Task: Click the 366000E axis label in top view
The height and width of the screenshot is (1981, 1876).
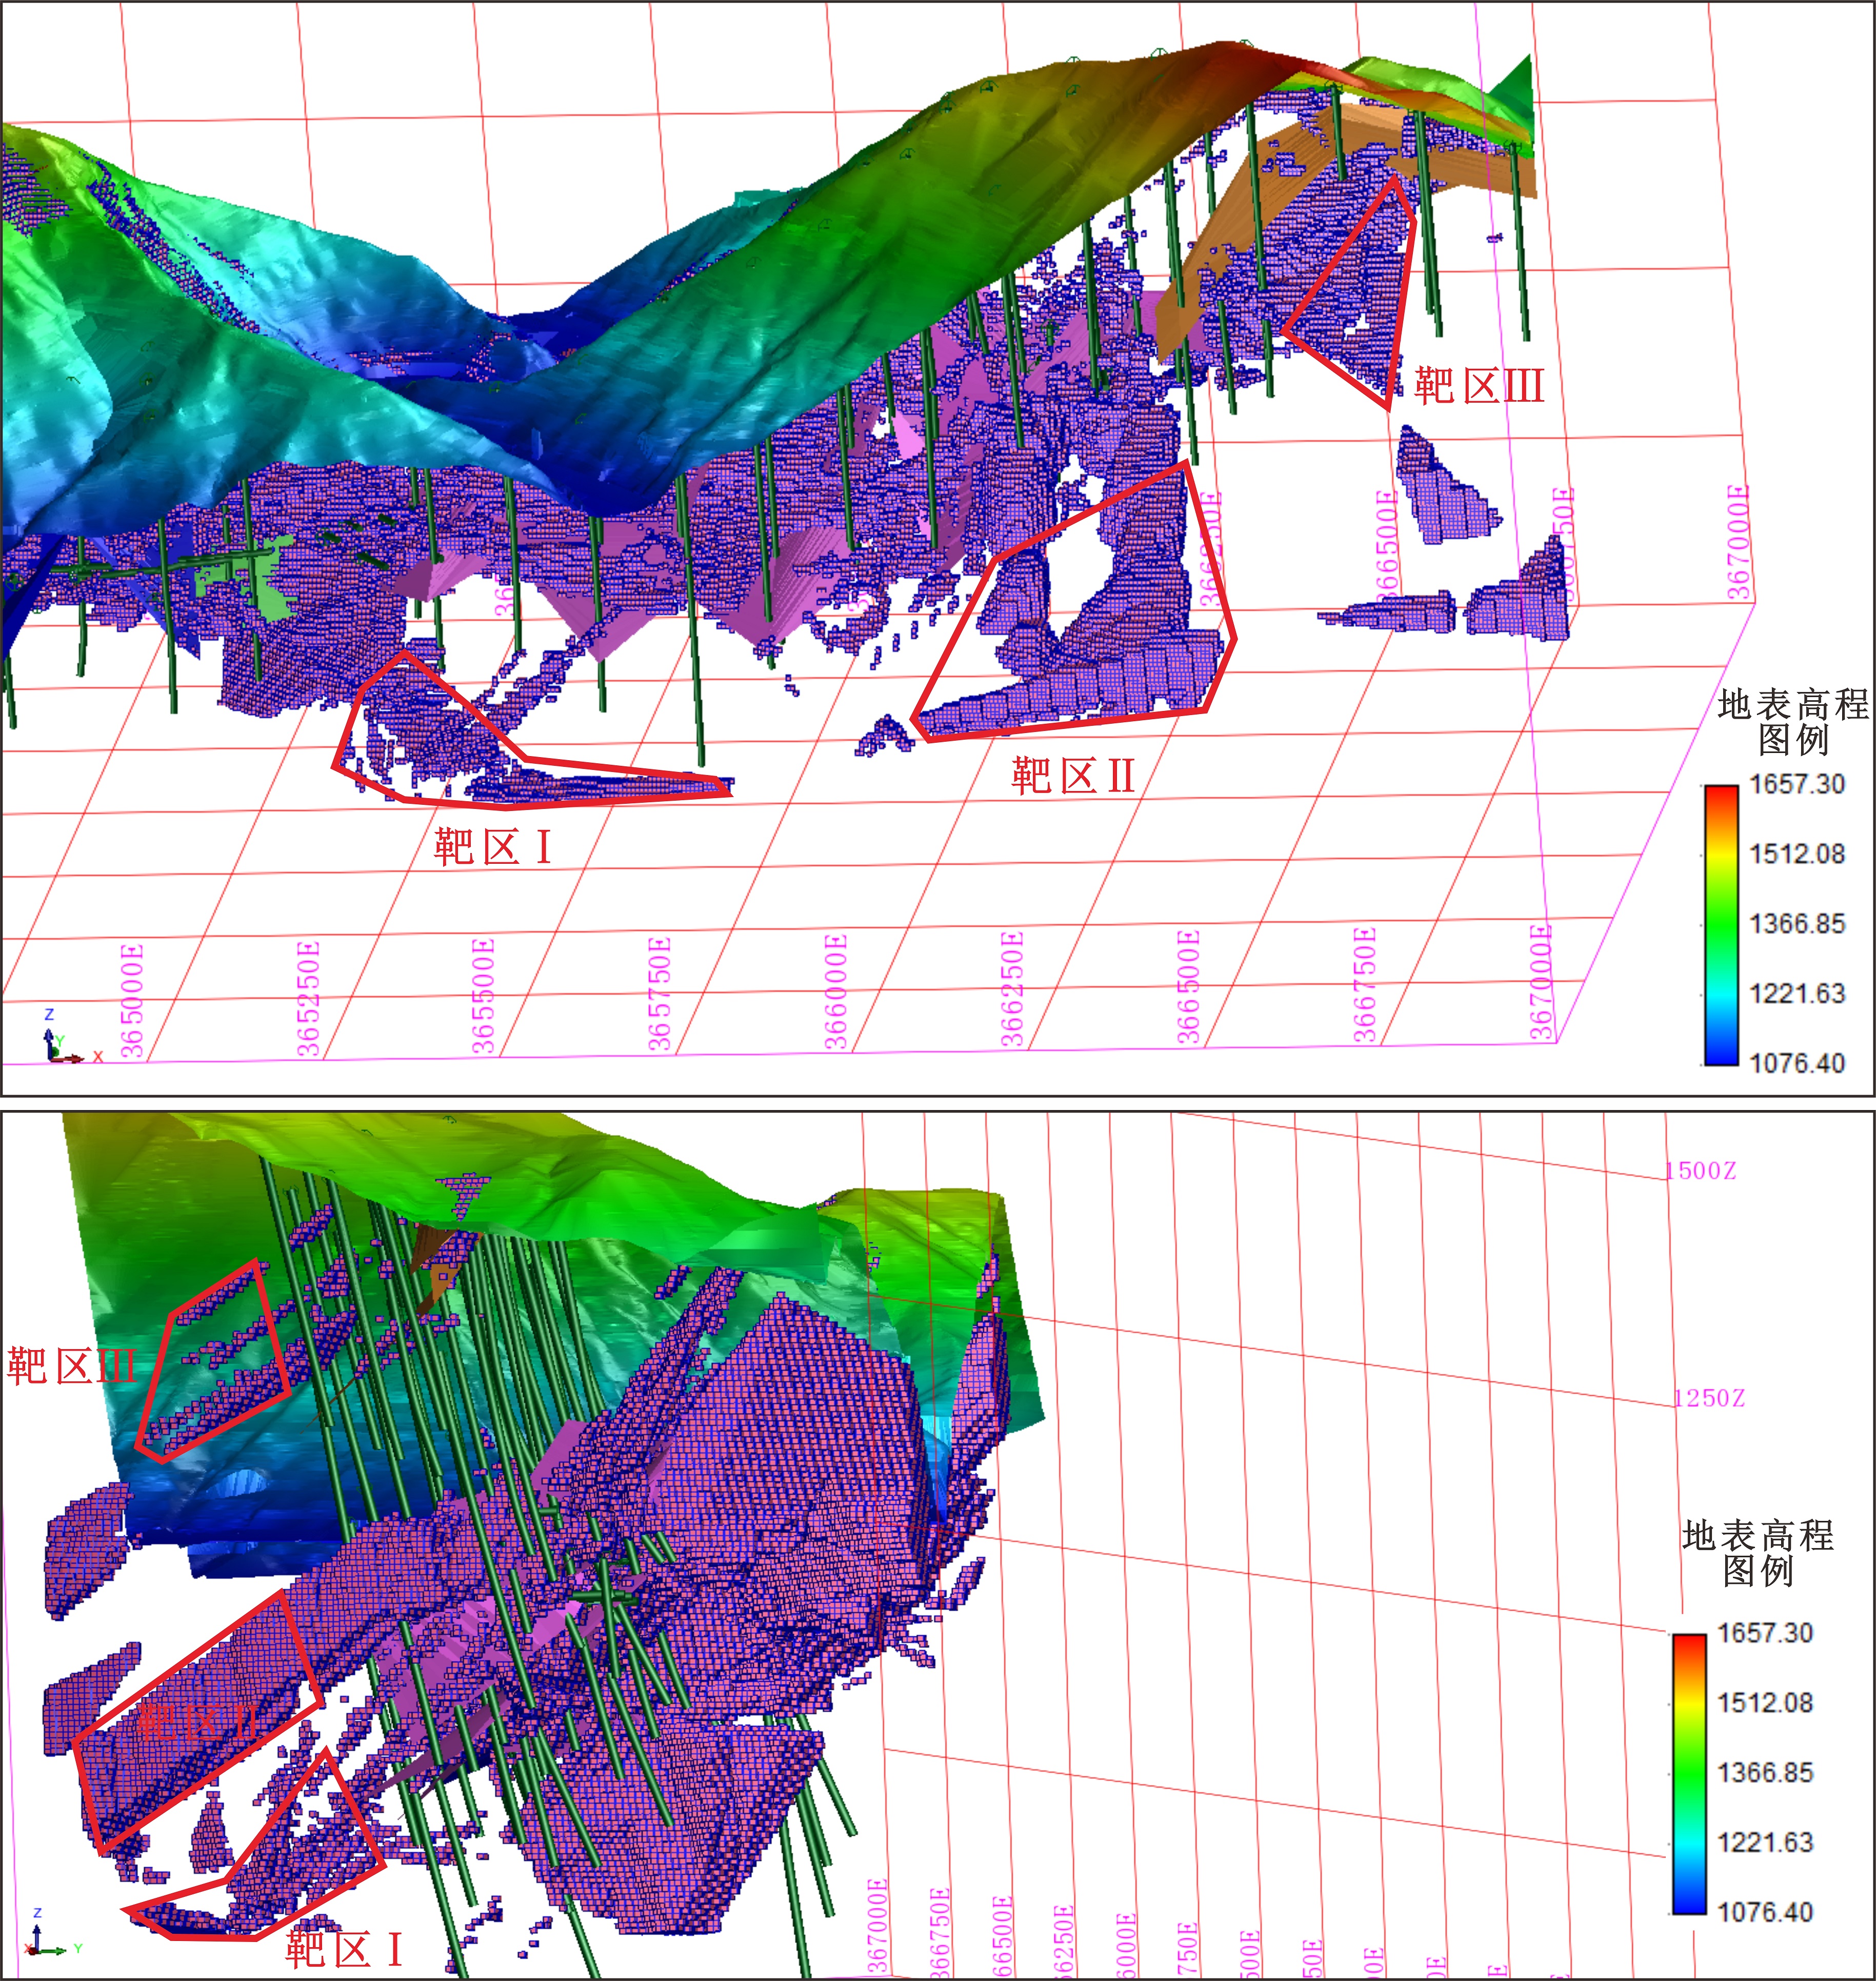Action: pos(835,992)
